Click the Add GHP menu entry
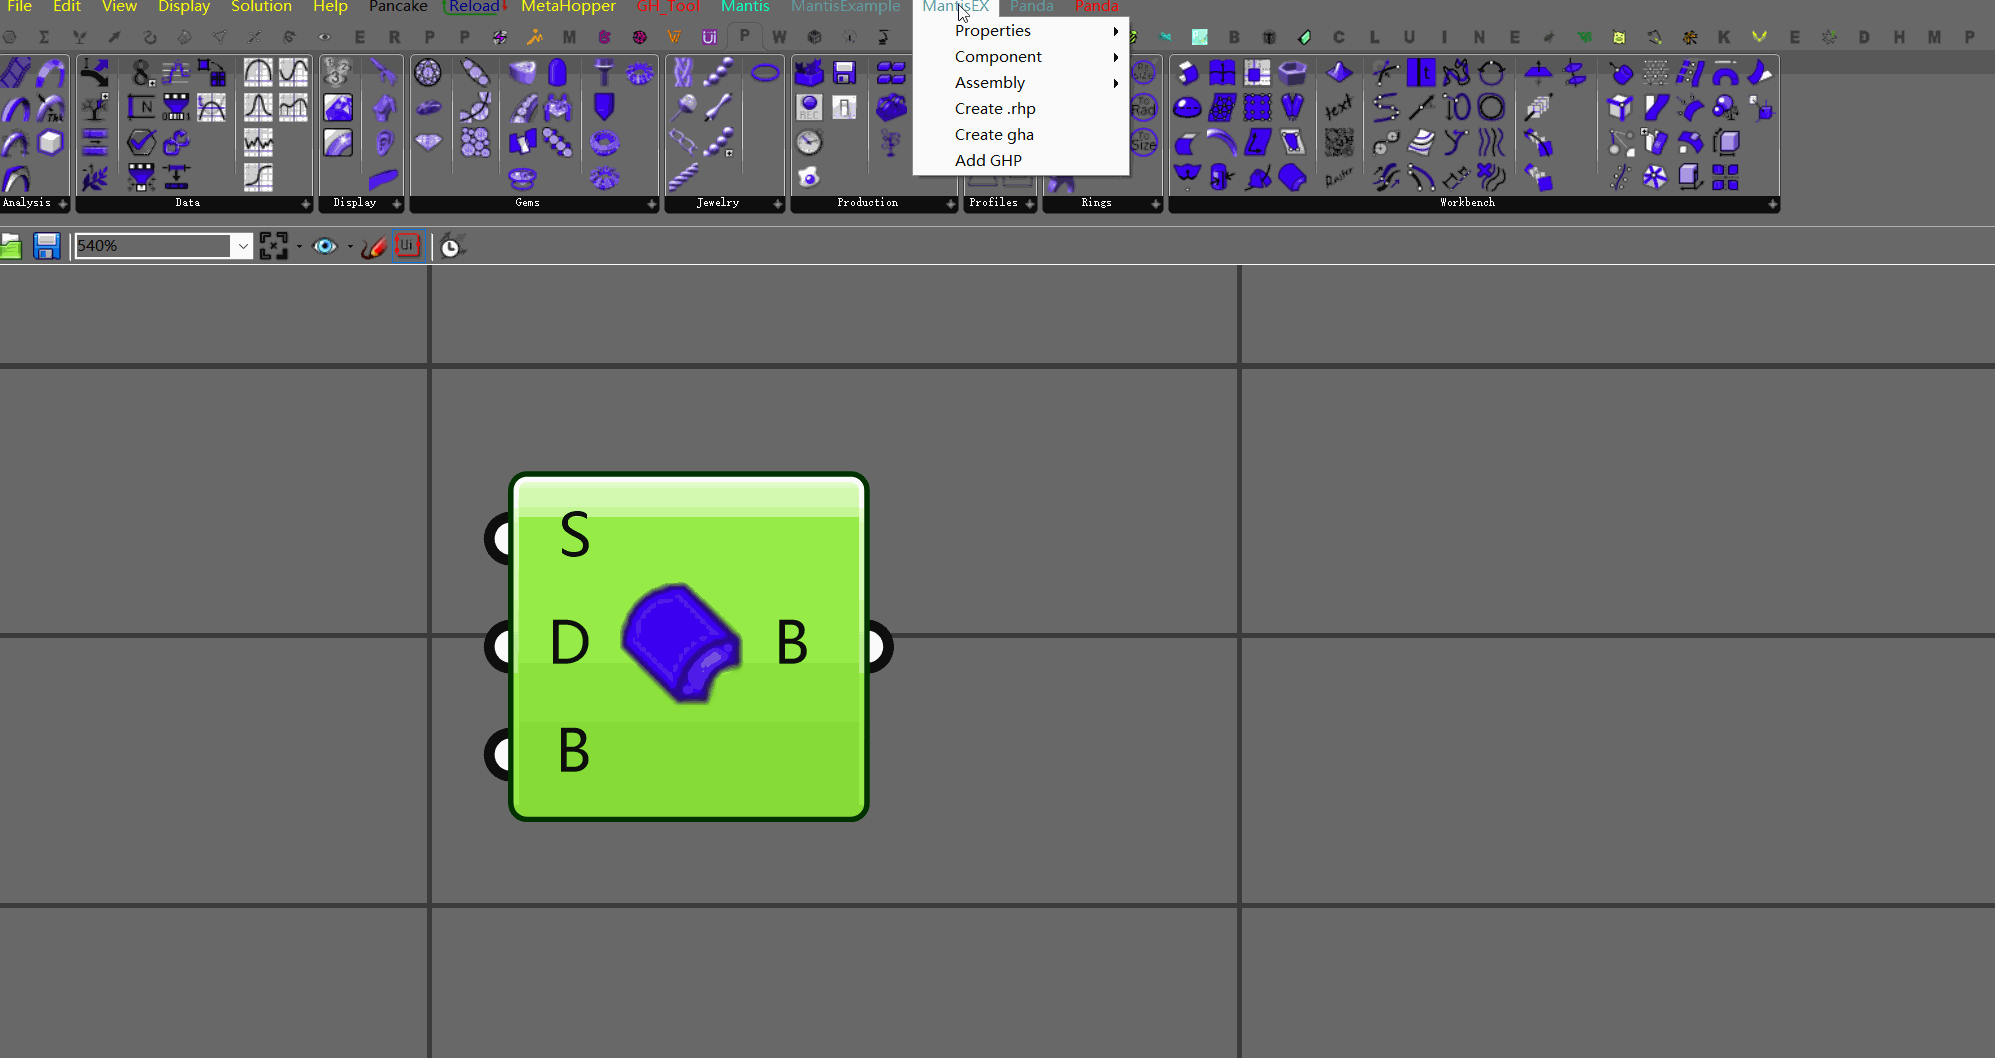Viewport: 1995px width, 1058px height. (x=988, y=160)
